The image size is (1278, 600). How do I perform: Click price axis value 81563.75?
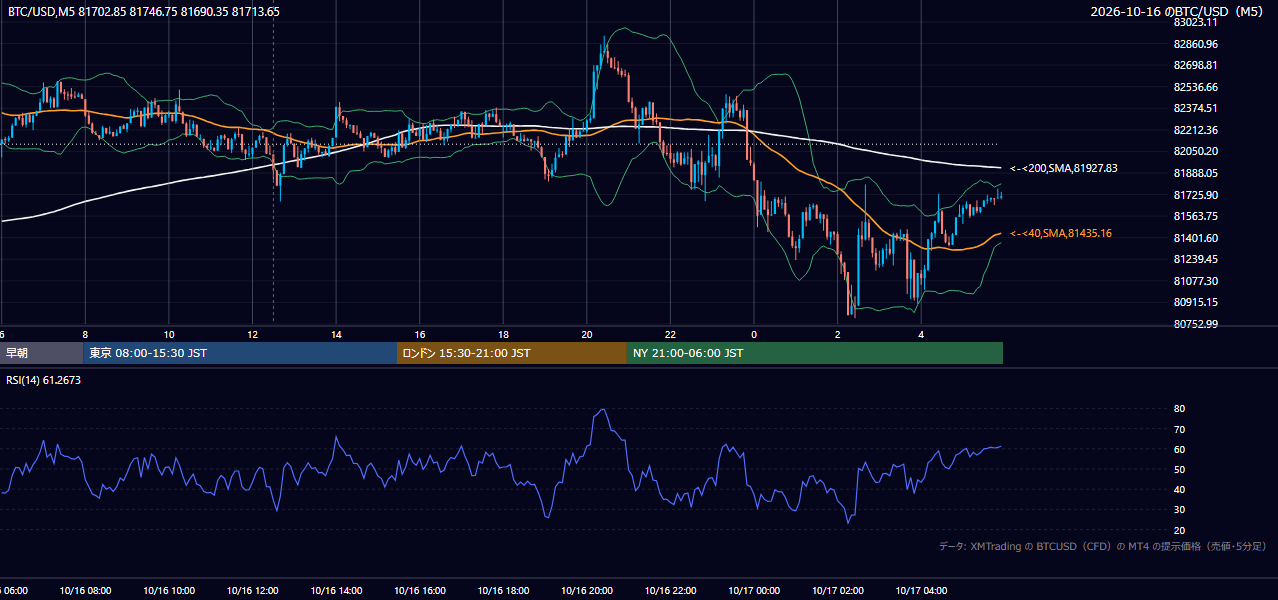1196,216
